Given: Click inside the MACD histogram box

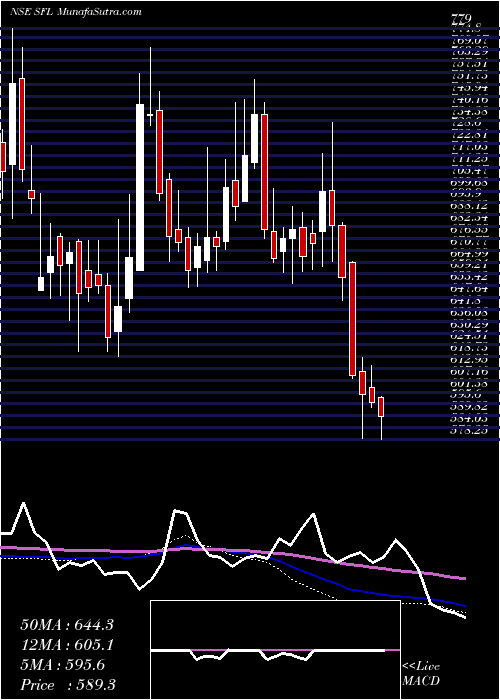Looking at the screenshot, I should coord(275,650).
